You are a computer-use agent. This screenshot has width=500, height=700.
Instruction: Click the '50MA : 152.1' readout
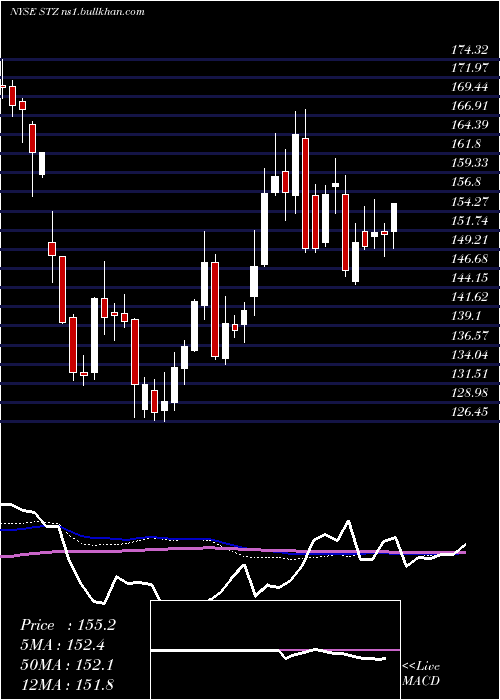coord(67,665)
